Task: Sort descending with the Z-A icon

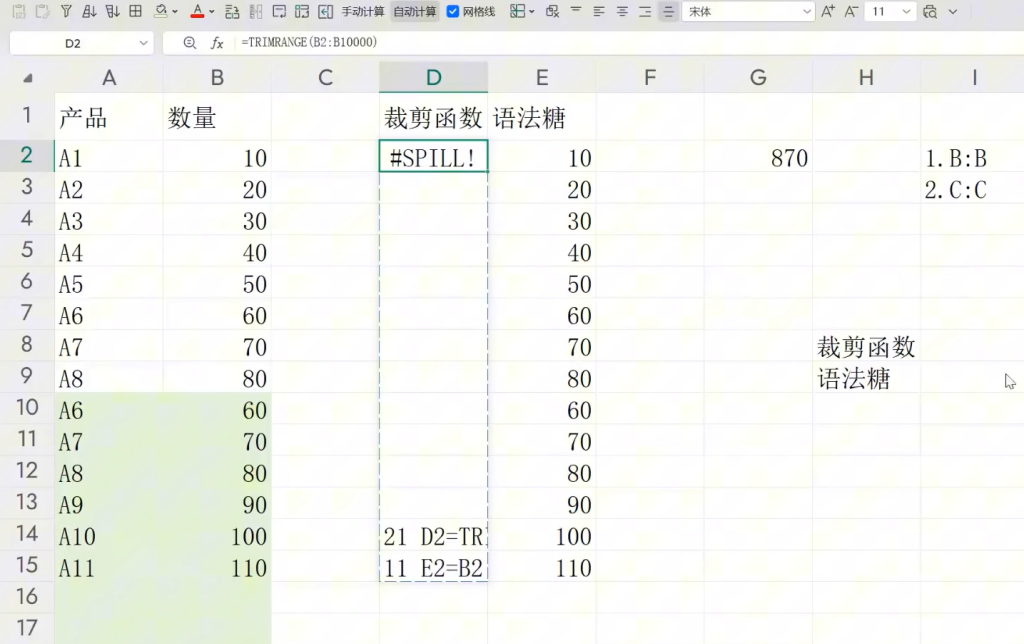Action: click(112, 11)
